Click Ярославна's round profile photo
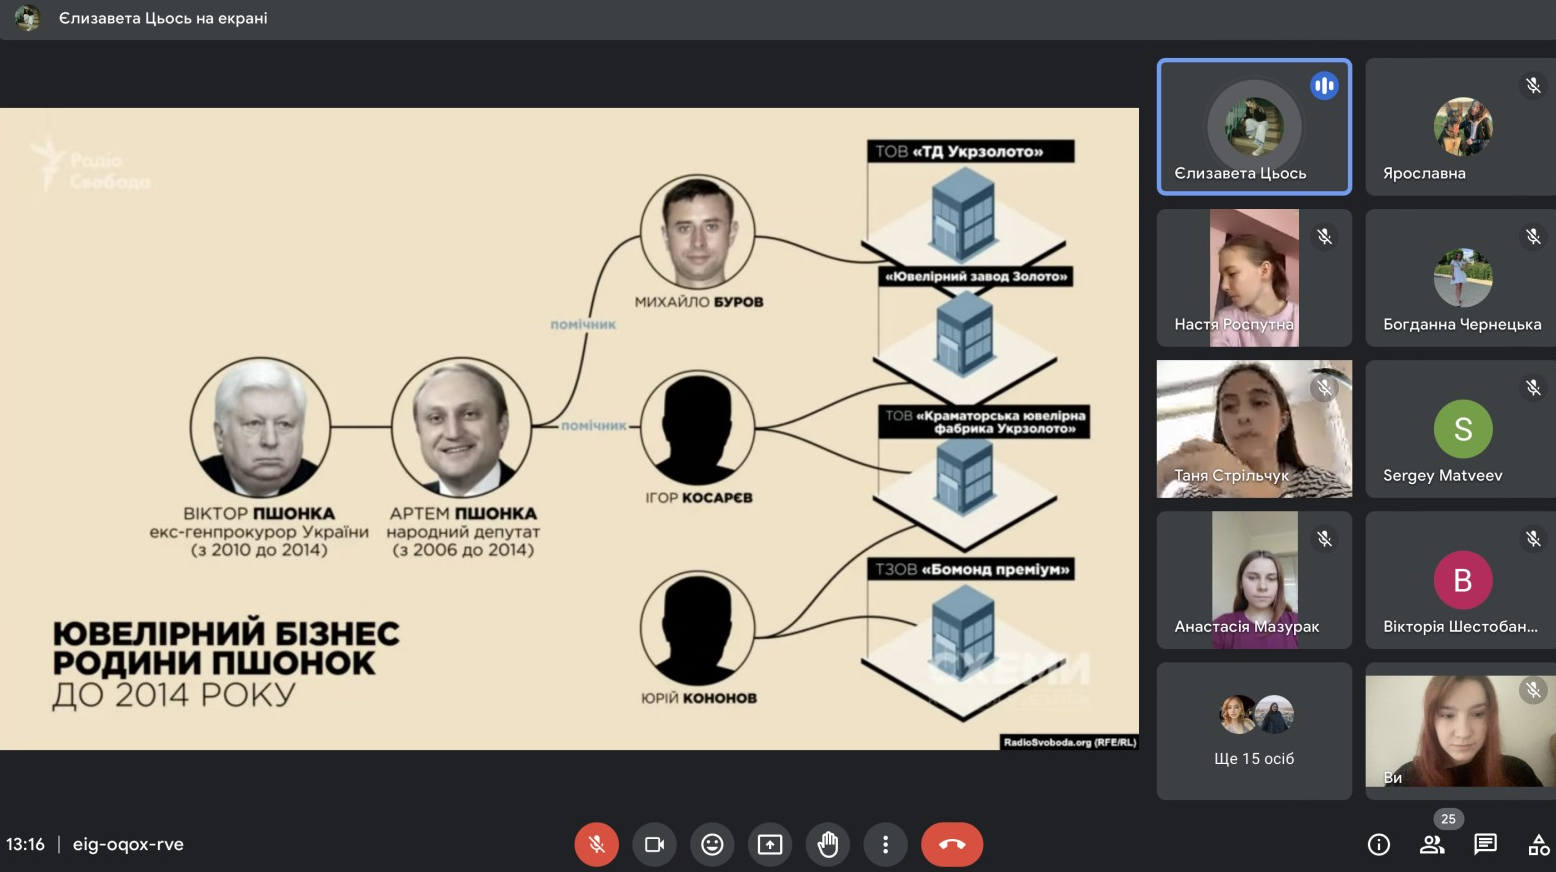Viewport: 1556px width, 872px height. click(1463, 127)
